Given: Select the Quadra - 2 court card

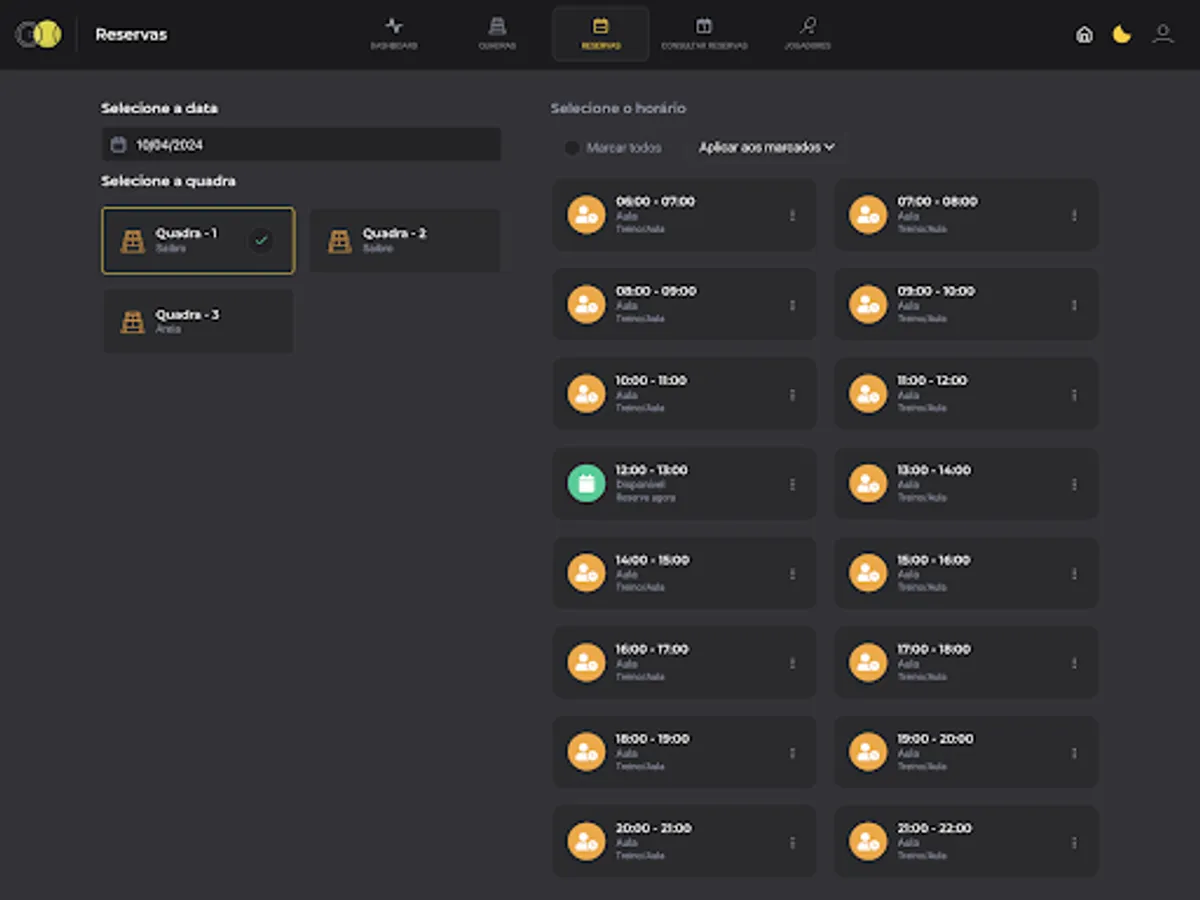Looking at the screenshot, I should tap(404, 240).
